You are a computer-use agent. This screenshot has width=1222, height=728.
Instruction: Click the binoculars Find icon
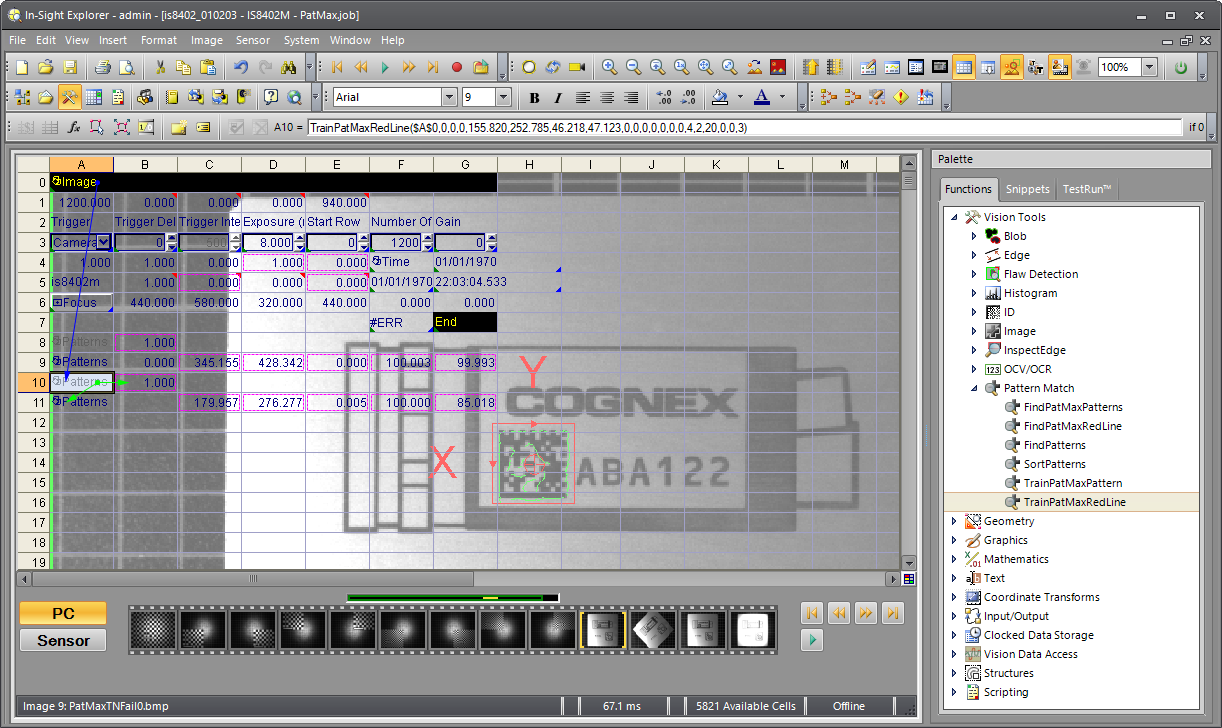click(x=290, y=68)
